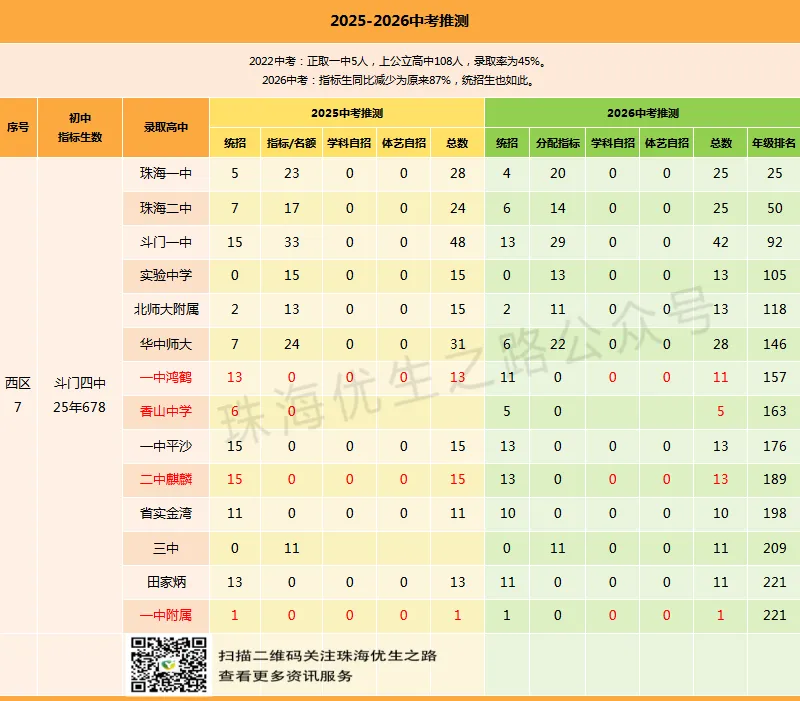Click ranking value 92 in 斗门一中 row
Viewport: 800px width, 701px height.
[774, 242]
